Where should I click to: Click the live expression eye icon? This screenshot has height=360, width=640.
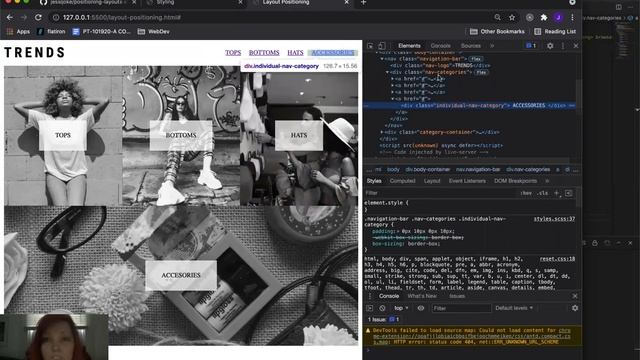(x=421, y=308)
